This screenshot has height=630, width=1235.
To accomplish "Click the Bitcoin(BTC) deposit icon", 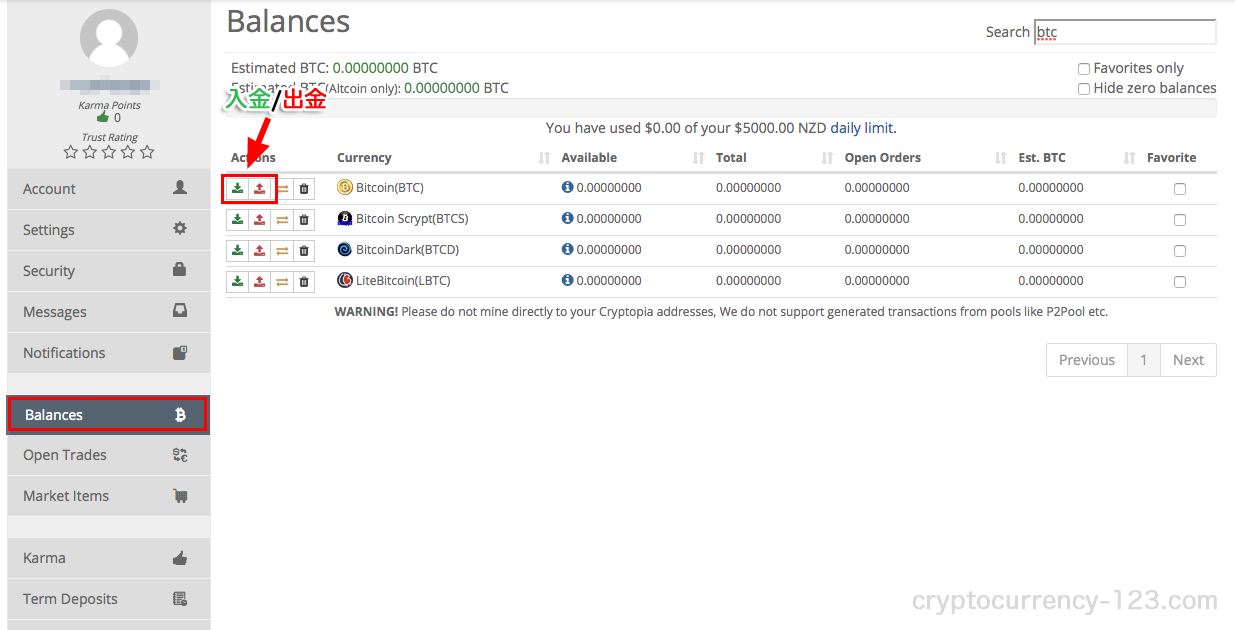I will pyautogui.click(x=237, y=188).
